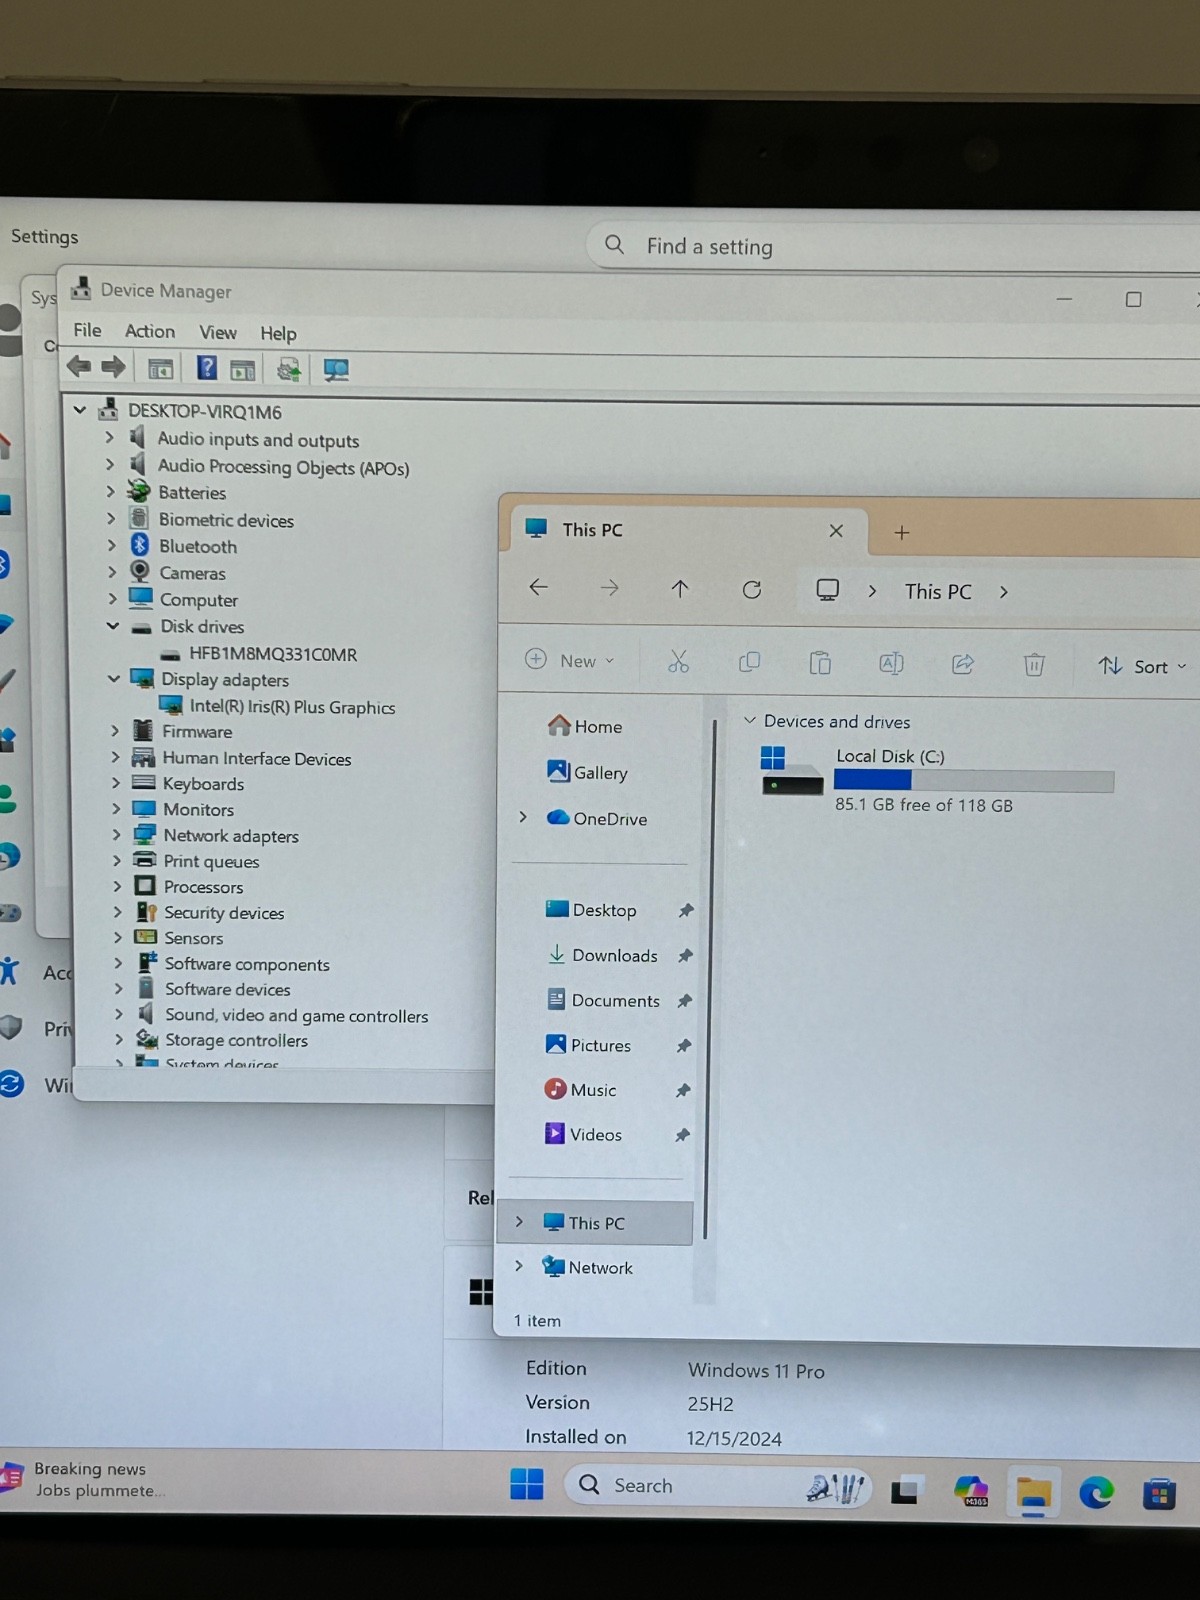
Task: Close the This PC tab
Action: (x=836, y=531)
